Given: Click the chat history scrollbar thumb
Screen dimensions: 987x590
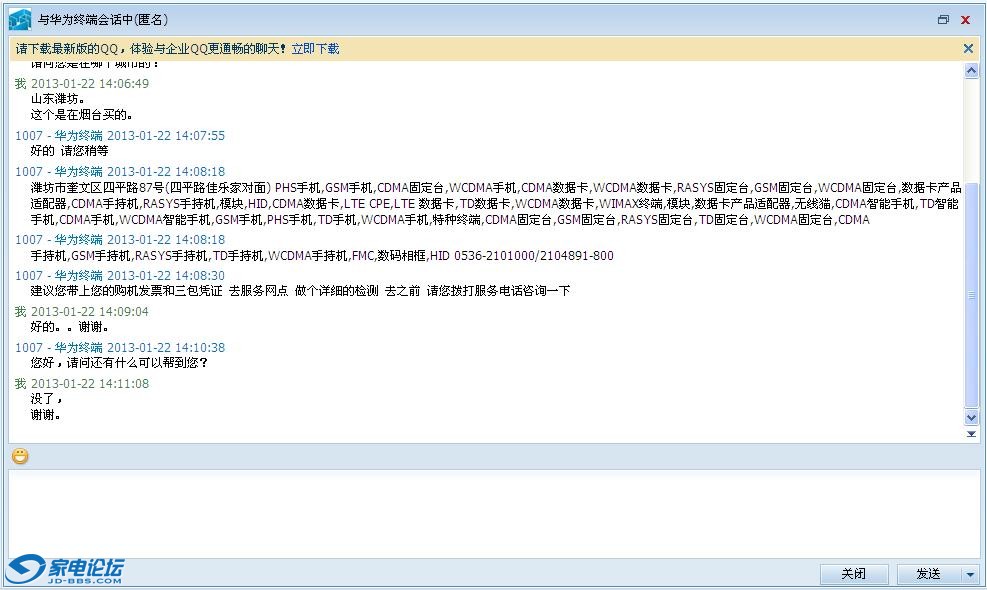Looking at the screenshot, I should click(x=971, y=295).
